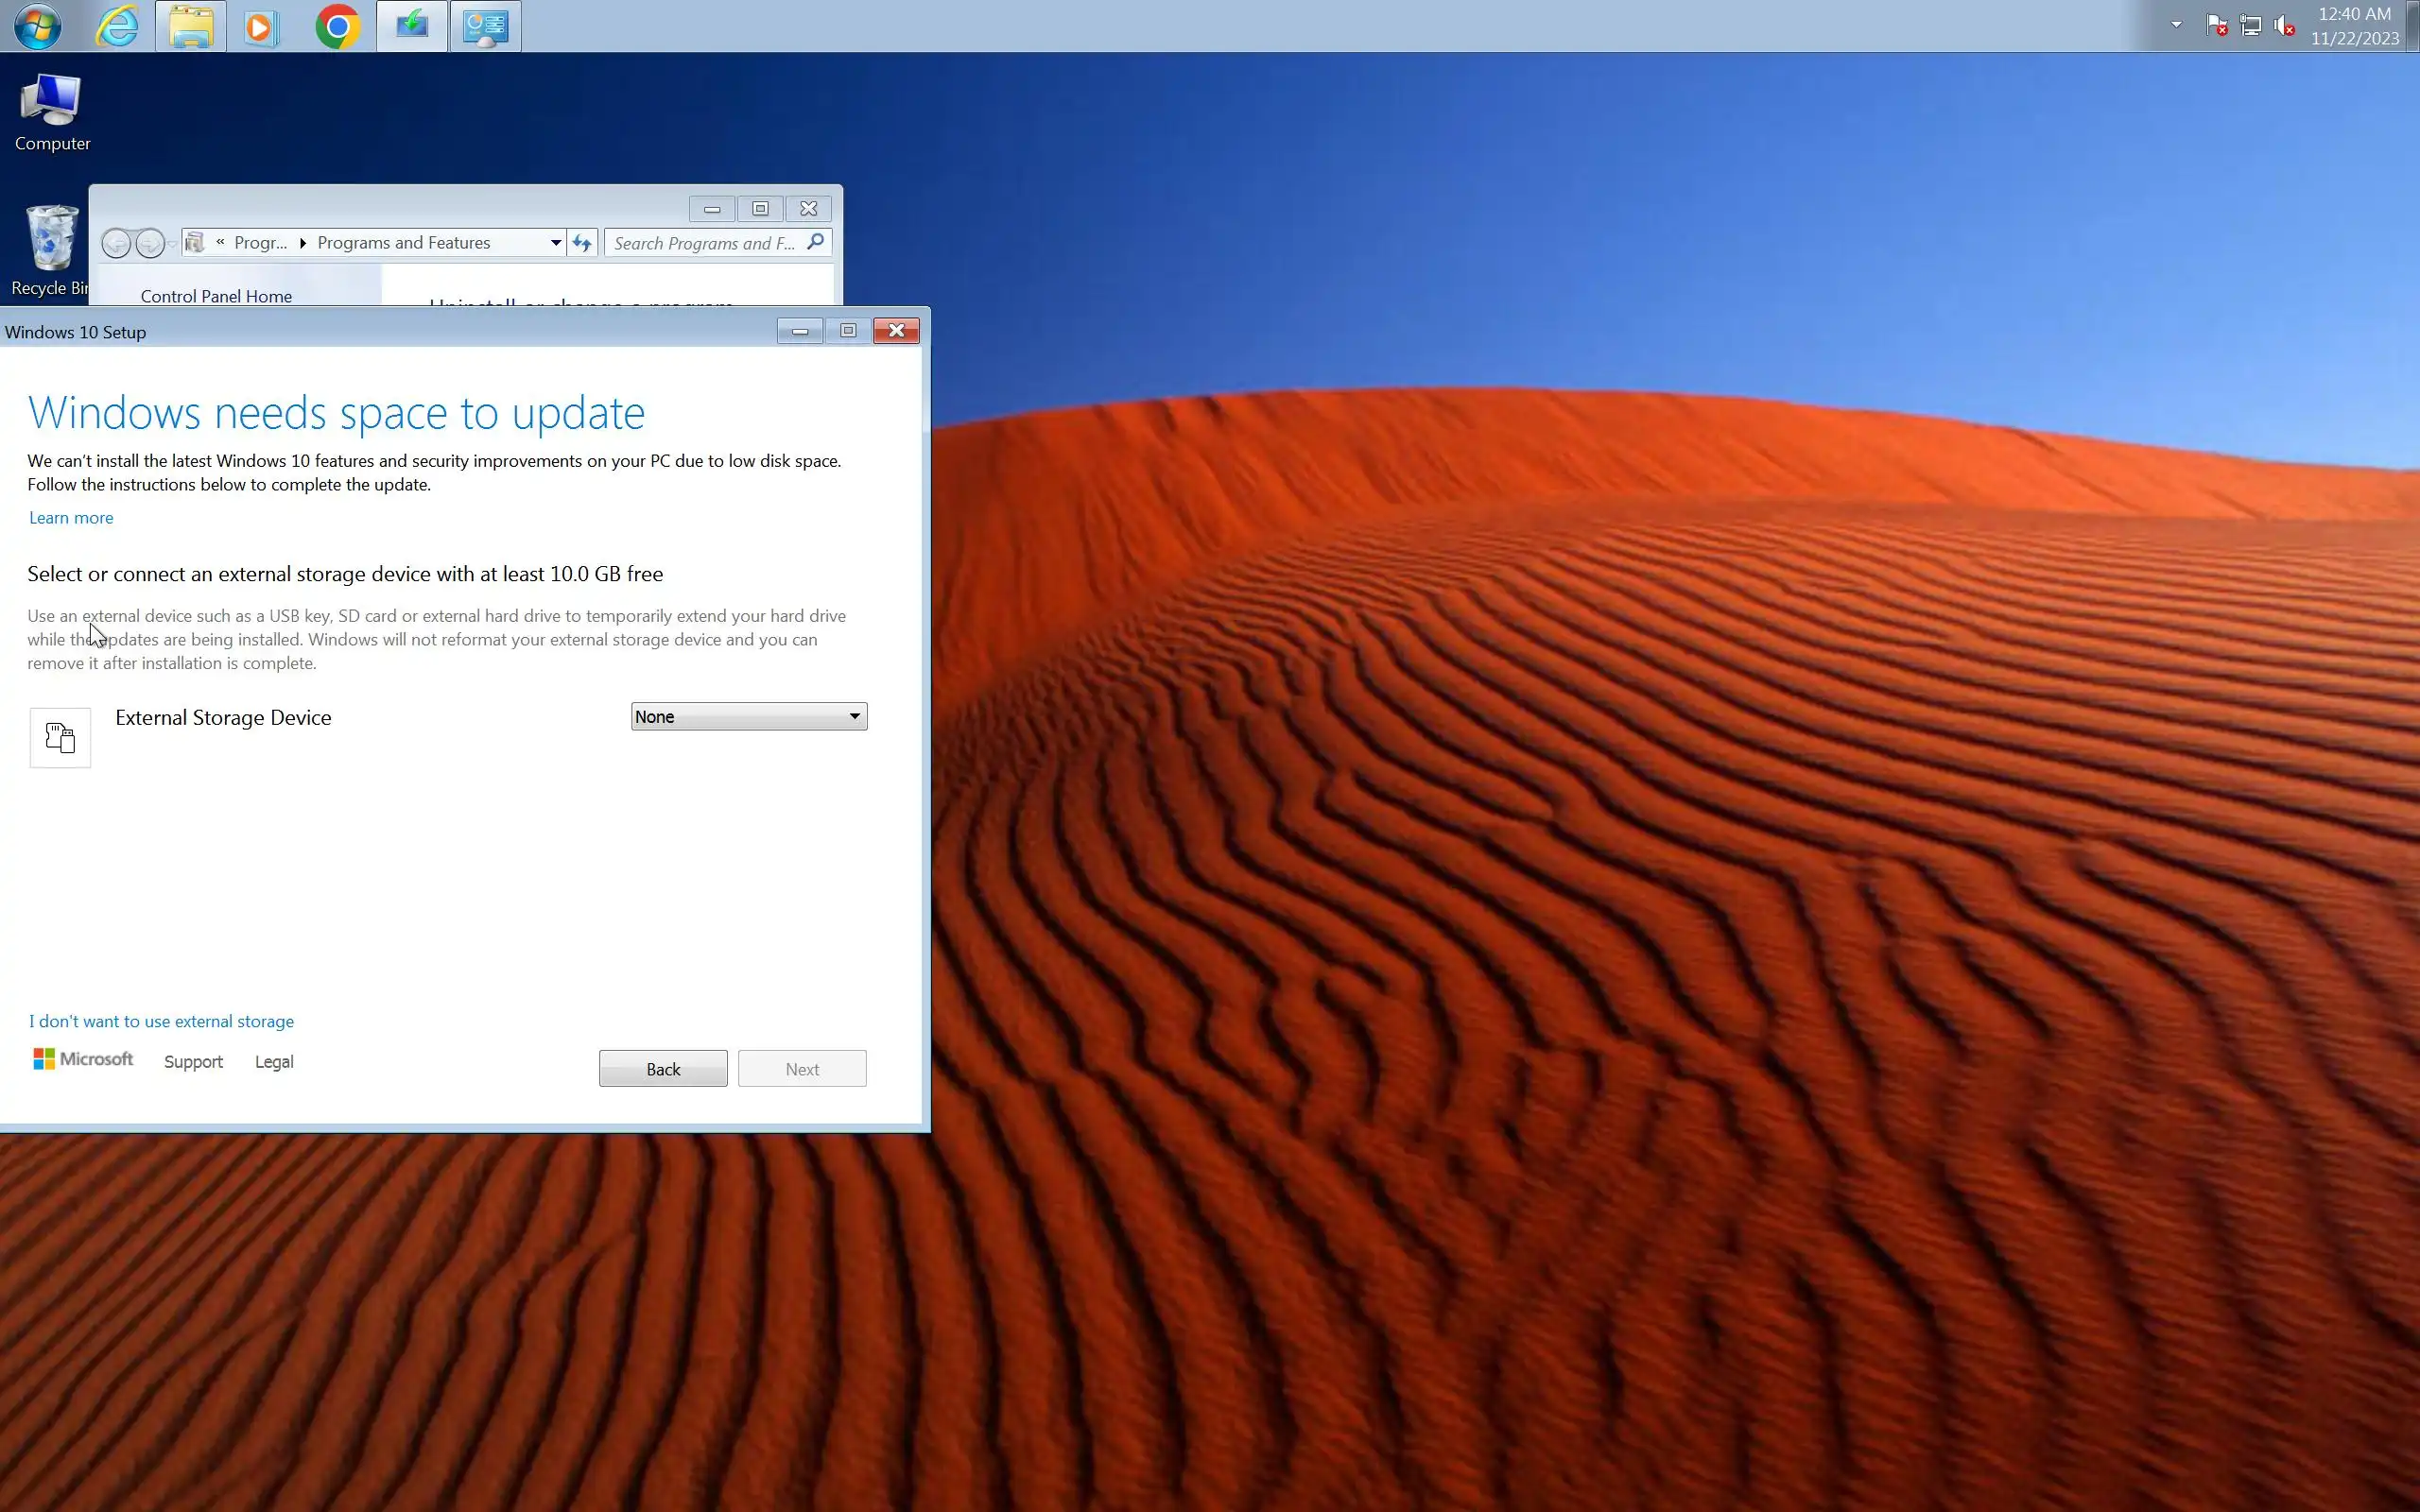Click the Search Programs and Features field

pyautogui.click(x=704, y=243)
